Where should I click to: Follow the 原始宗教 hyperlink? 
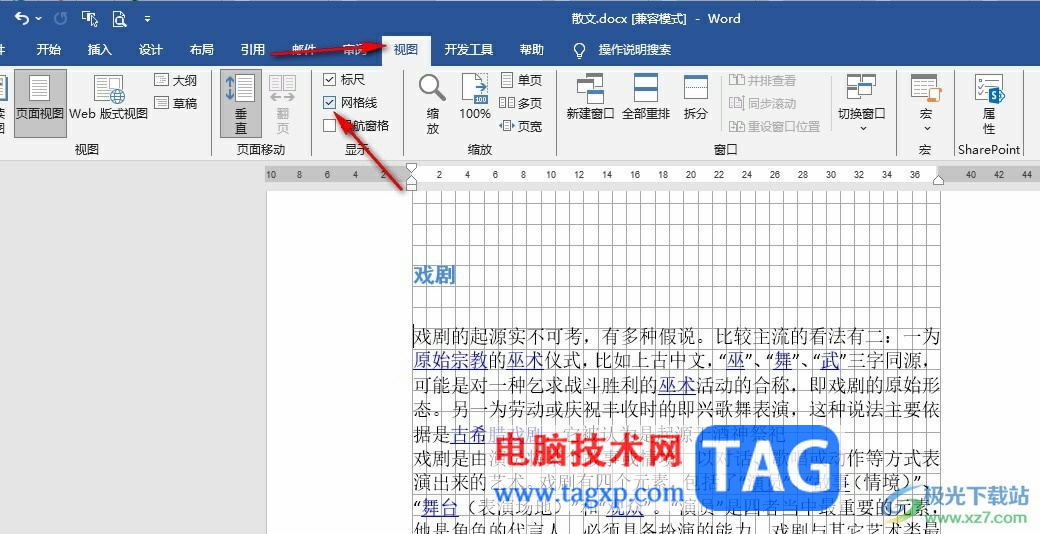tap(451, 360)
